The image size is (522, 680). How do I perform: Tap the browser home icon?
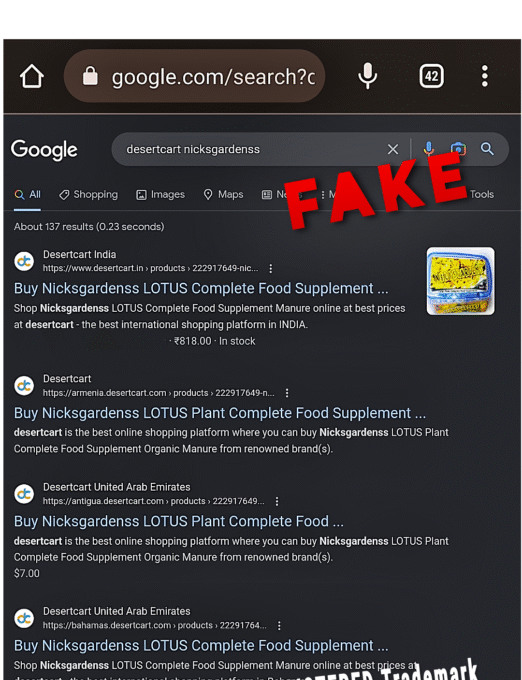(32, 76)
